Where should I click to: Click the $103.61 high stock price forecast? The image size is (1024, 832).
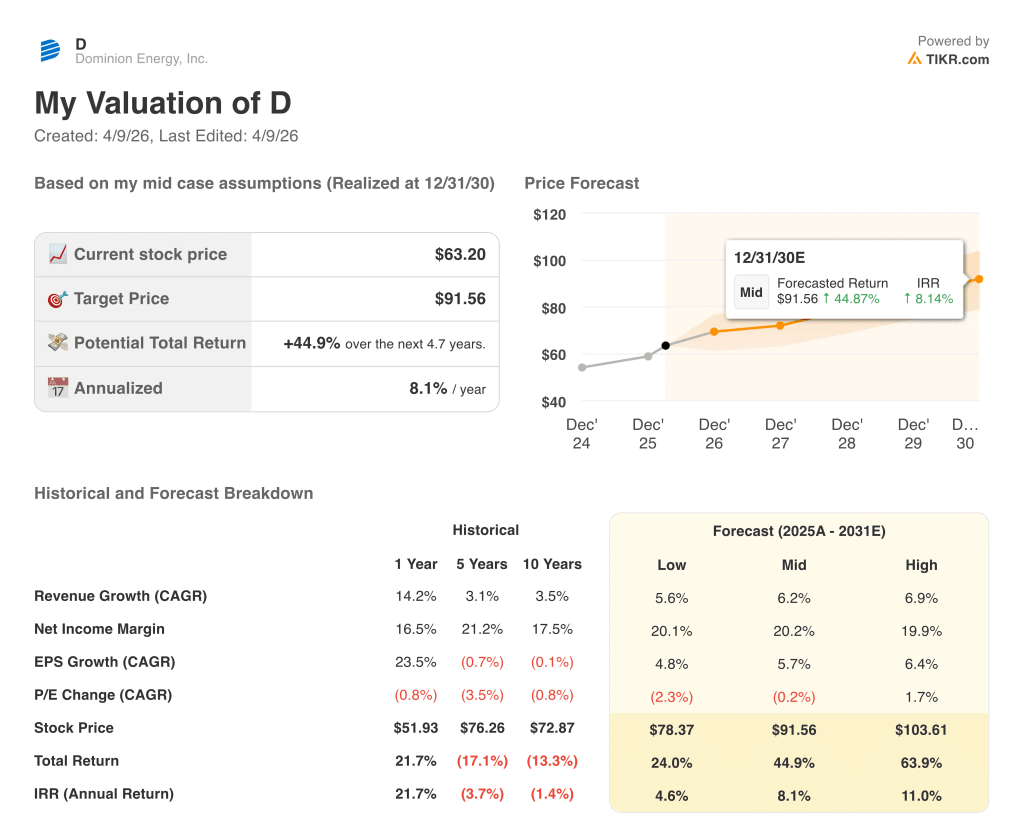[921, 729]
